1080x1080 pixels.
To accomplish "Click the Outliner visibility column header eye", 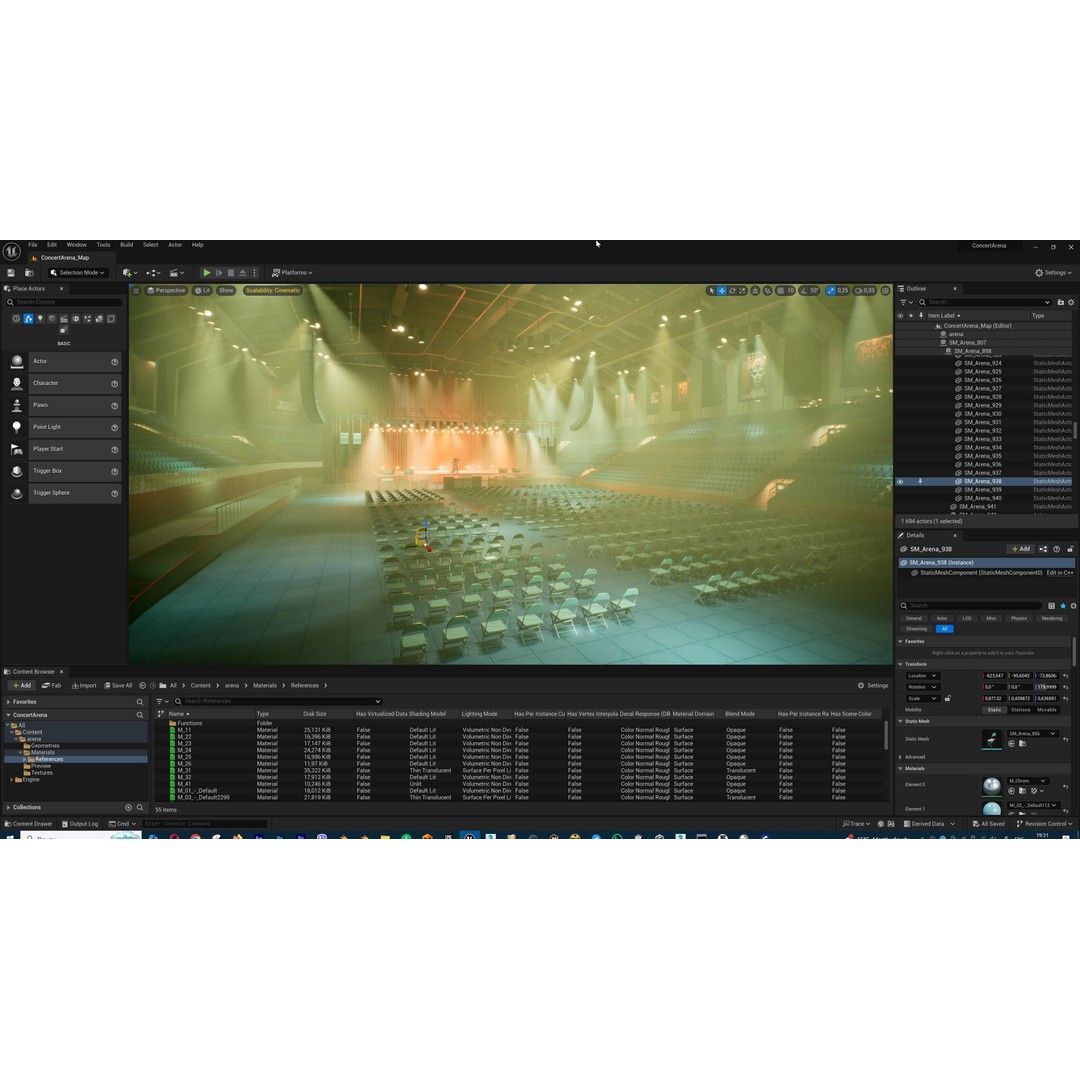I will click(x=900, y=315).
